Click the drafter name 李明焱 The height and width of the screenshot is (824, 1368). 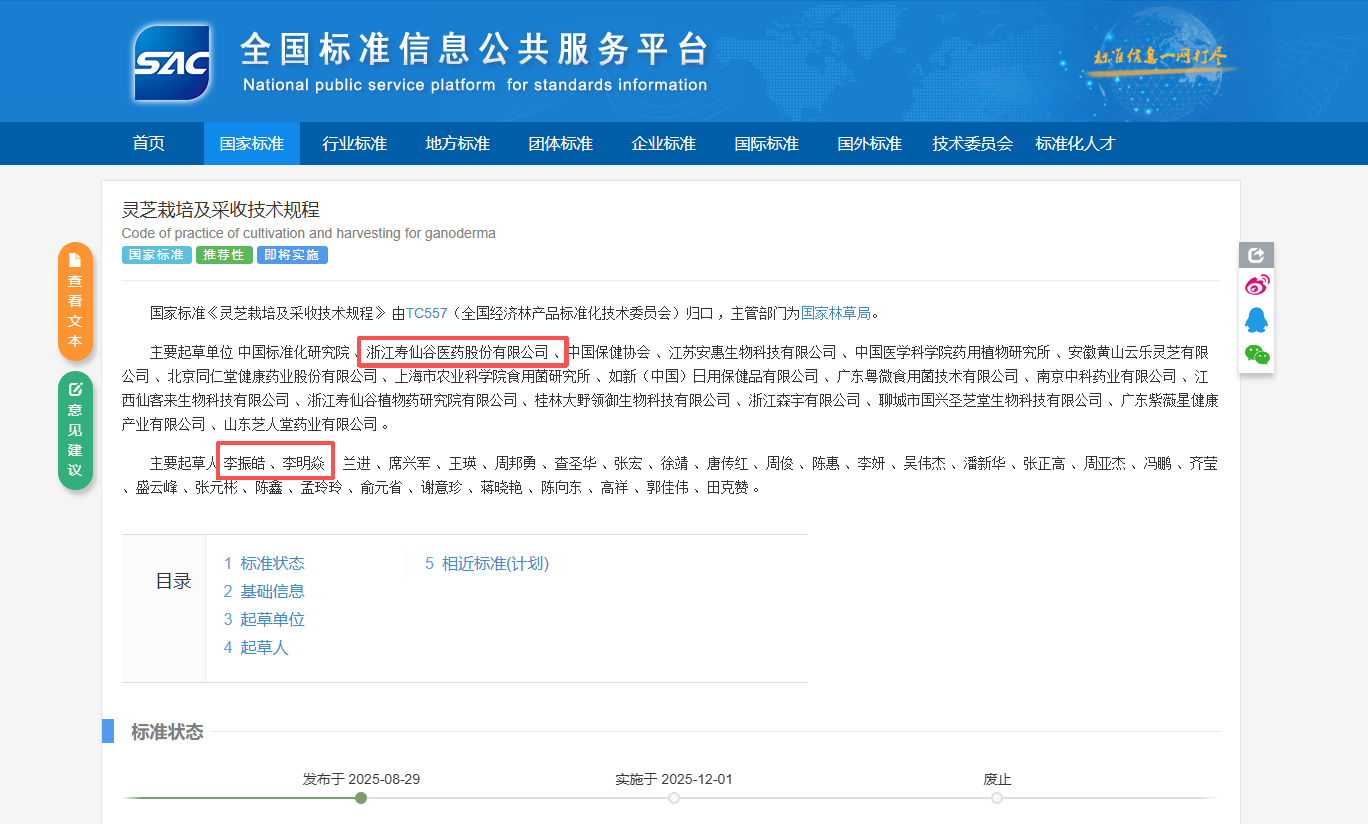point(304,463)
